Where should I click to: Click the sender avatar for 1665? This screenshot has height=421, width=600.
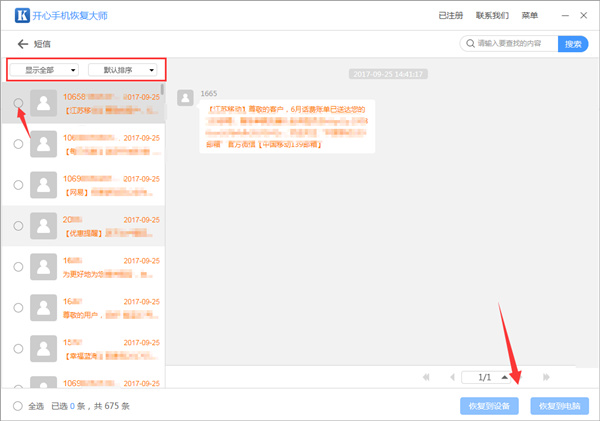point(185,97)
